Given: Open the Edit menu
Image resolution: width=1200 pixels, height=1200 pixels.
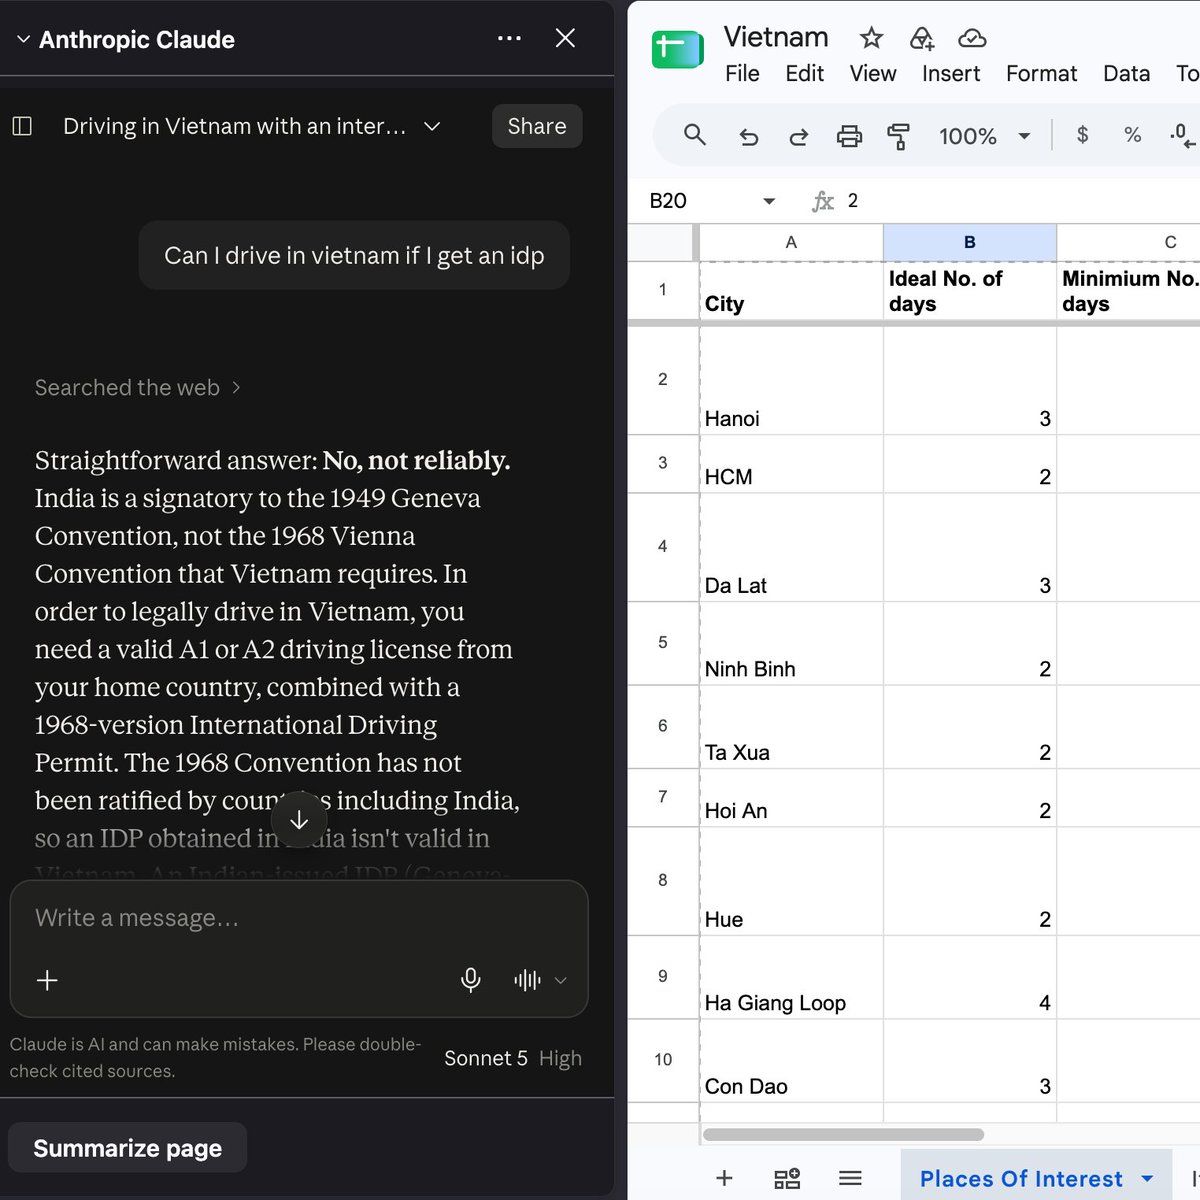Looking at the screenshot, I should point(804,74).
